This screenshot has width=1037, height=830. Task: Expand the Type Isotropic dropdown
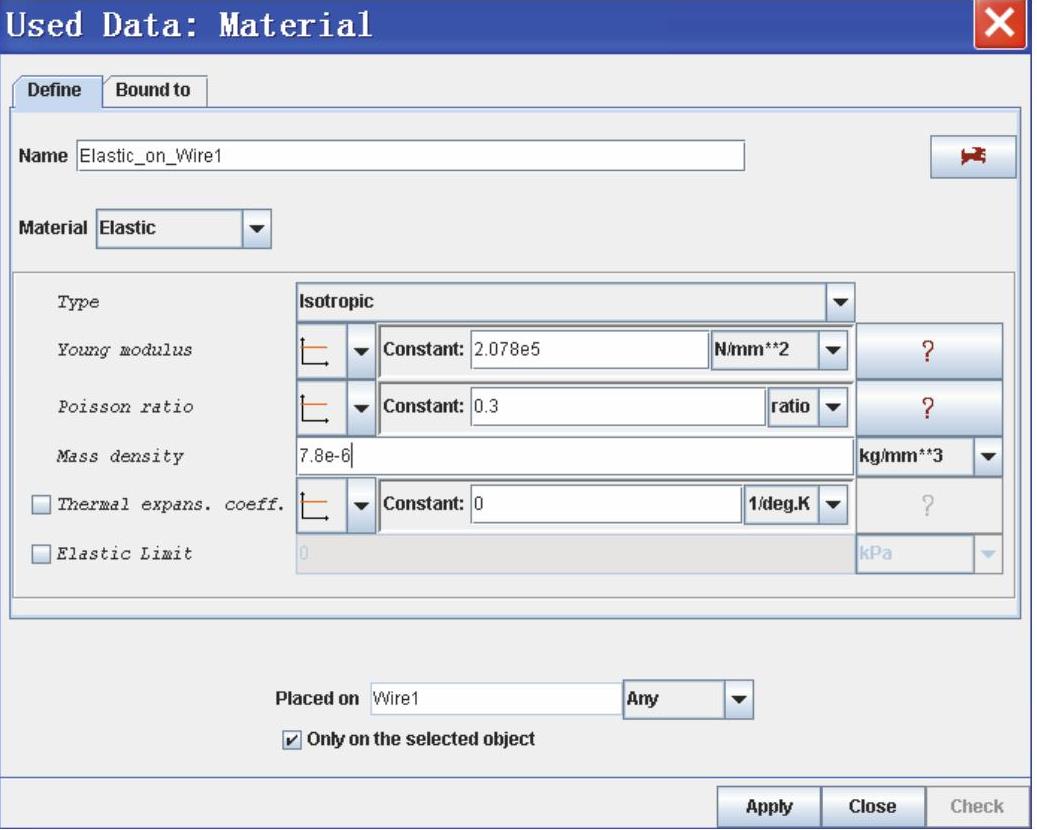(x=839, y=301)
